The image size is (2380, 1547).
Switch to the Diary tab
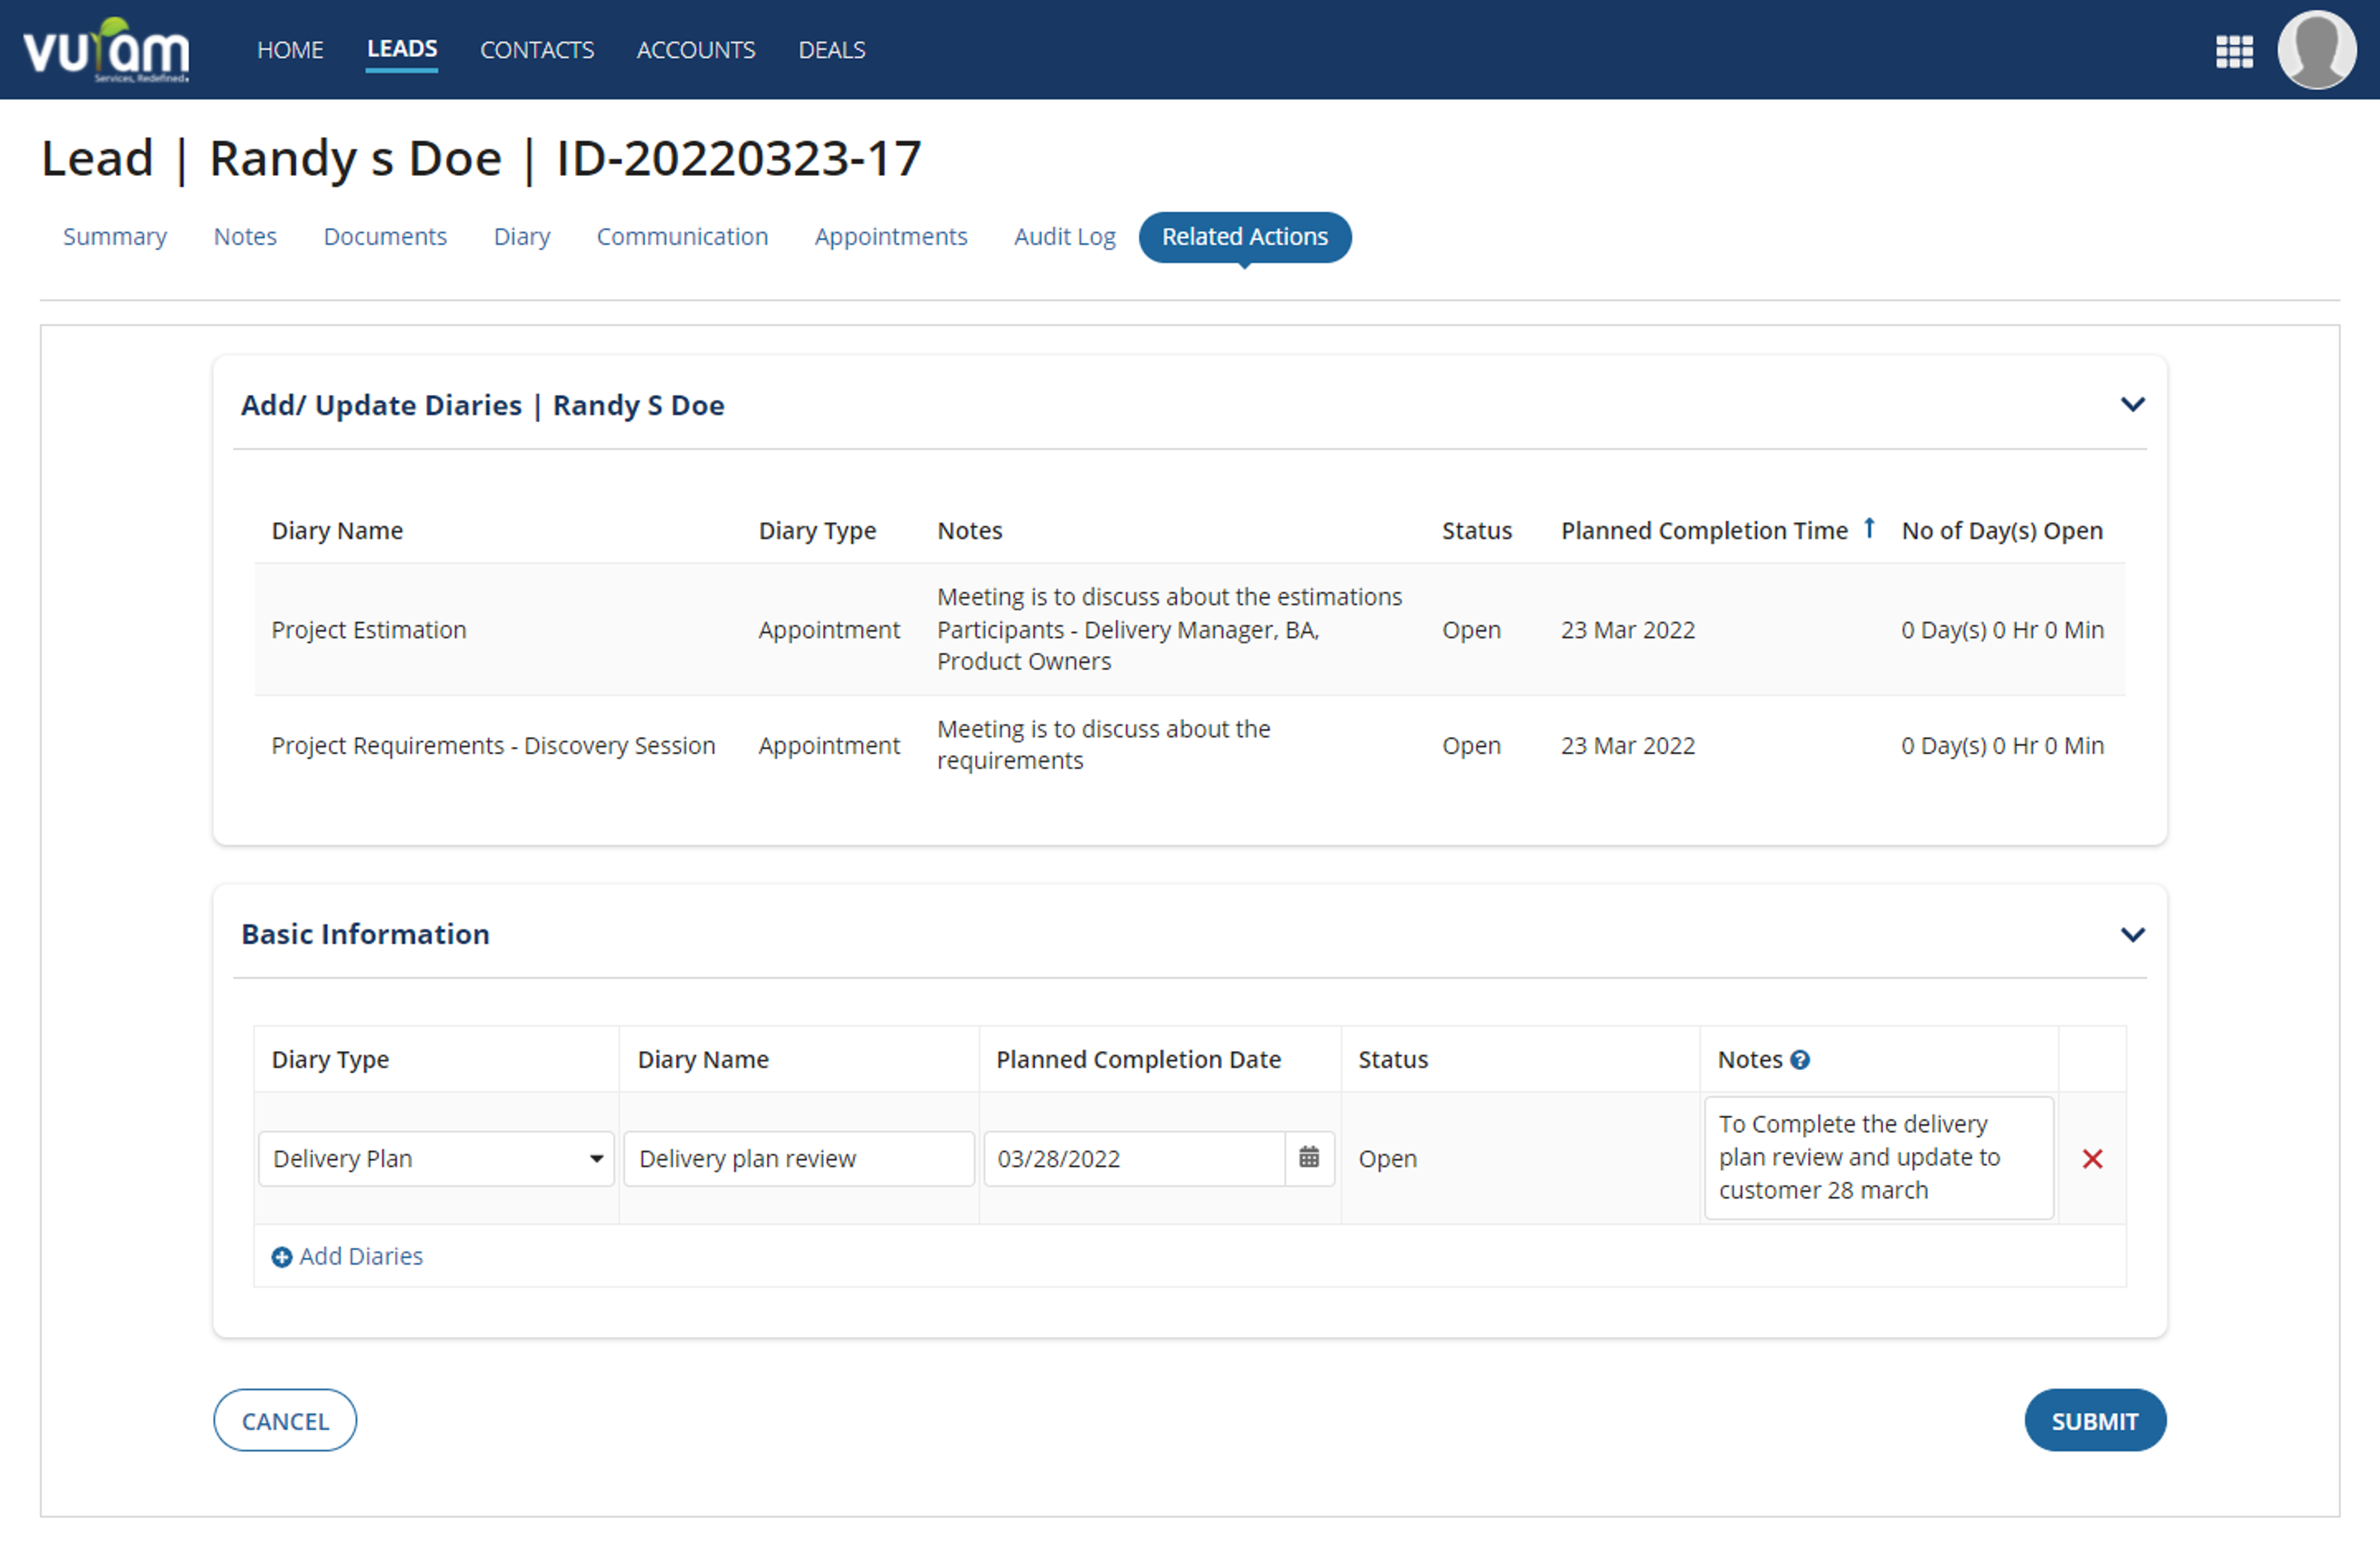pyautogui.click(x=522, y=237)
